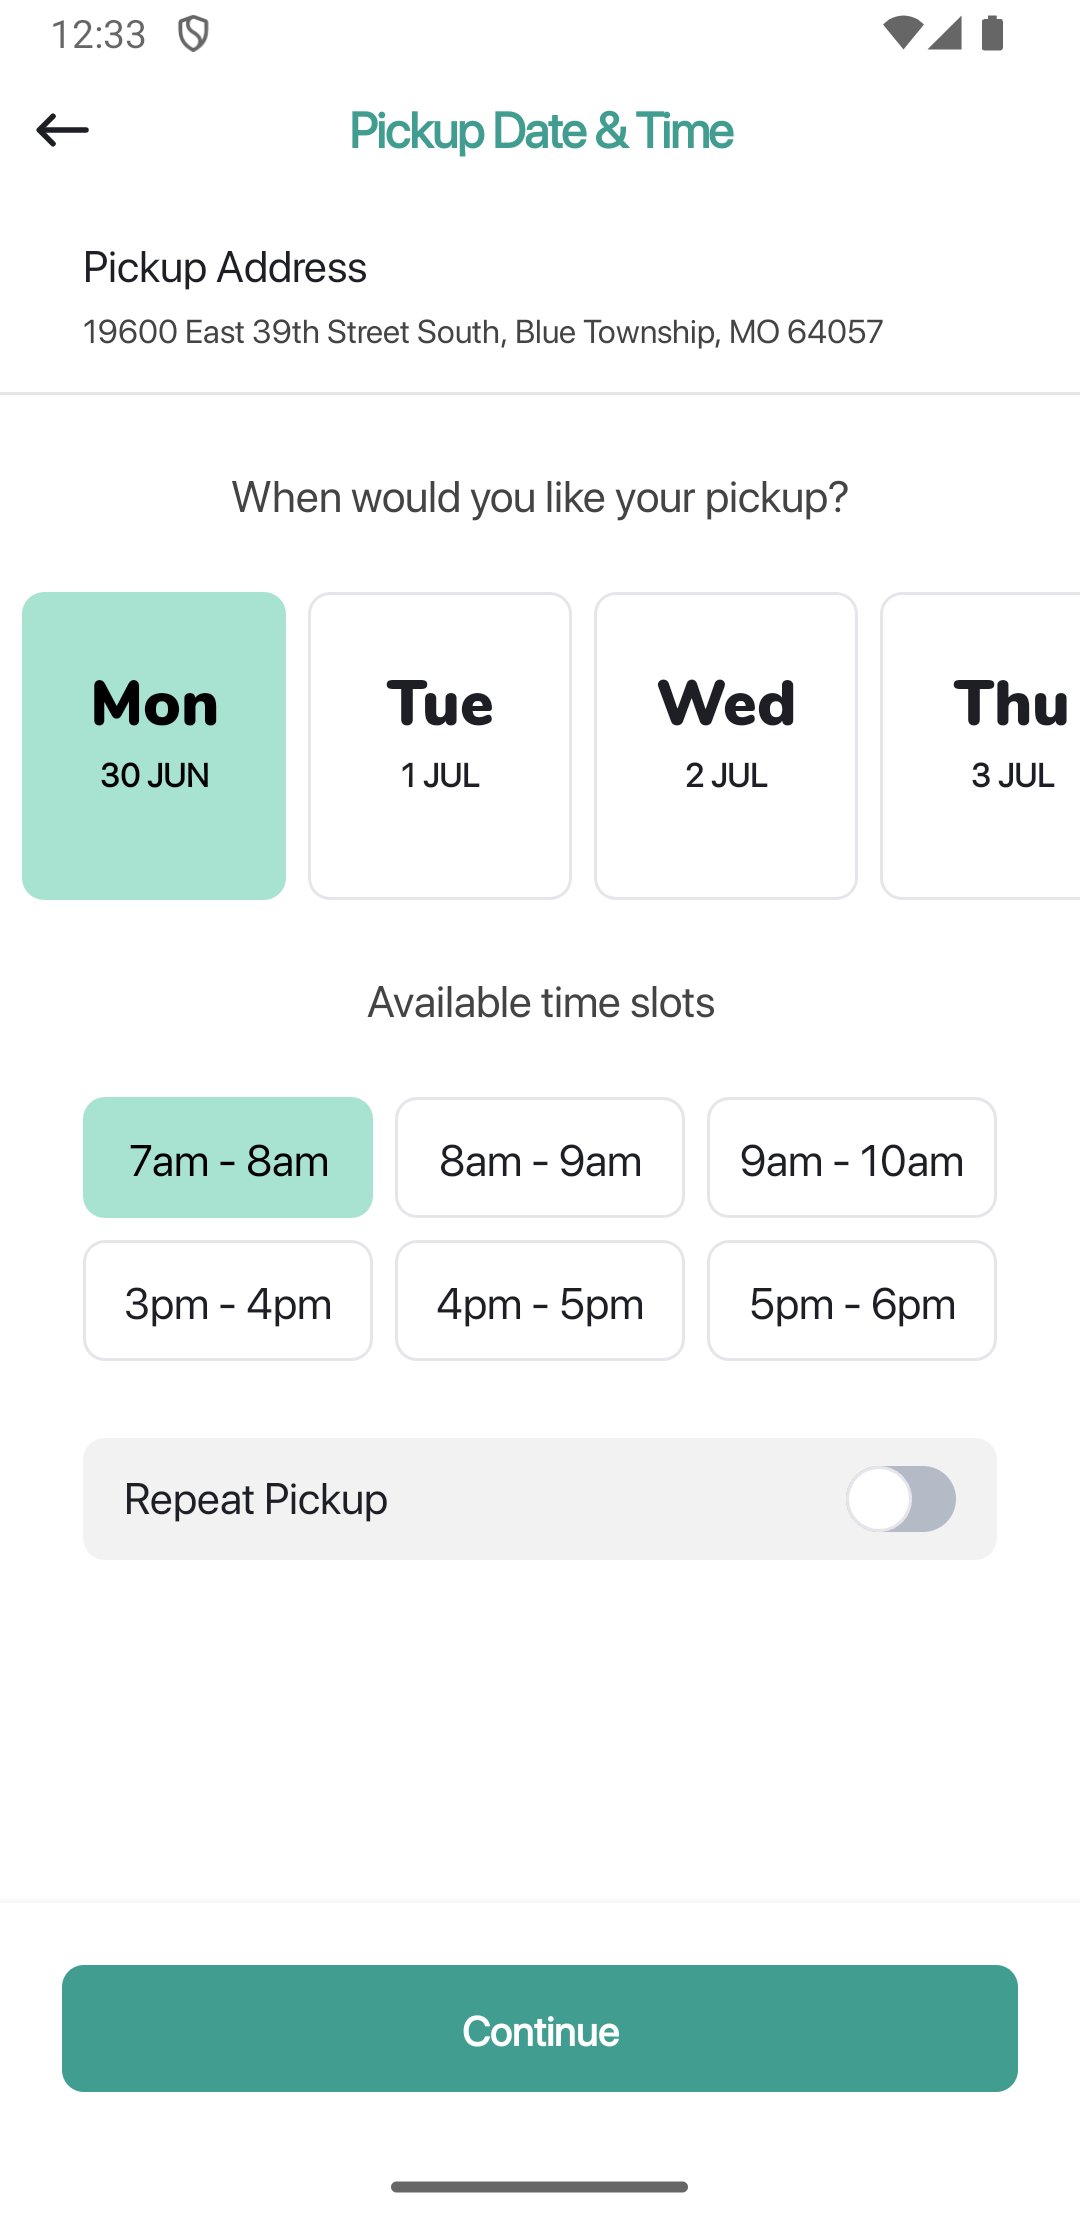Tap the bottom home gesture bar
The width and height of the screenshot is (1080, 2220).
click(x=540, y=2187)
